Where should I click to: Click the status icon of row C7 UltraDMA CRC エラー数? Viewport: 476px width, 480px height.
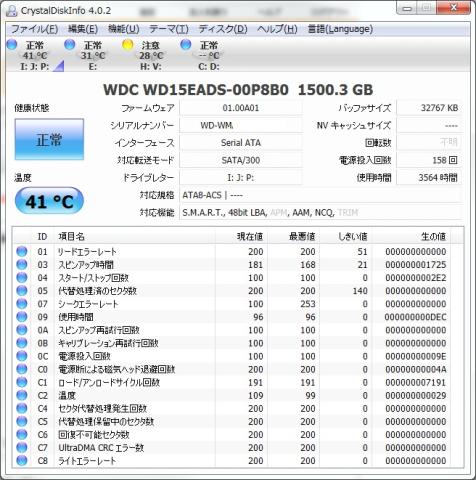pos(22,447)
